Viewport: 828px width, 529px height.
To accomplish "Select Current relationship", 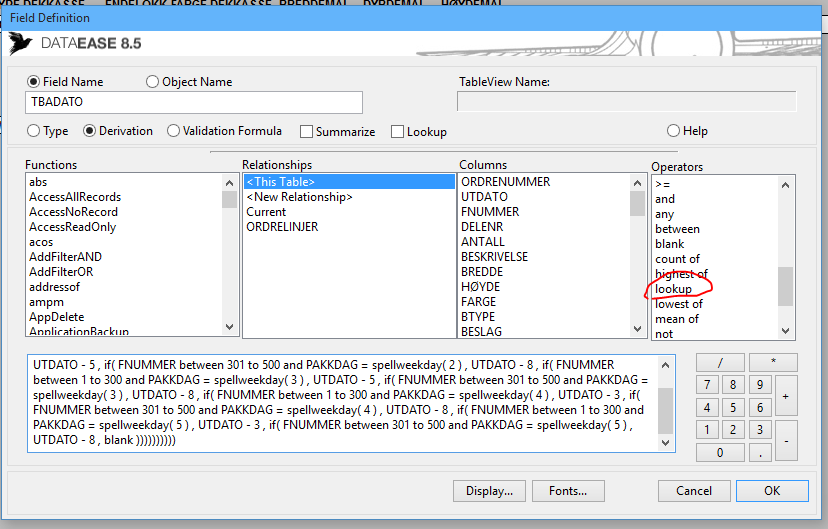I will tap(266, 212).
